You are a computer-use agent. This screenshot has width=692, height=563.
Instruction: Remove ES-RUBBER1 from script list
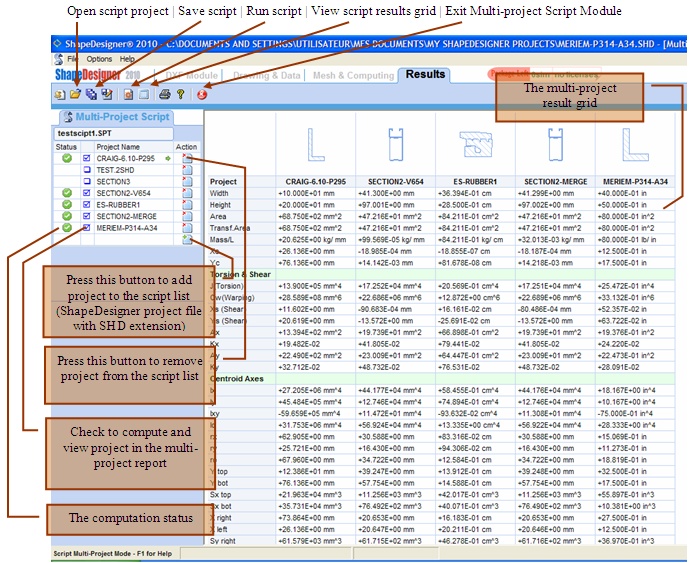(187, 205)
